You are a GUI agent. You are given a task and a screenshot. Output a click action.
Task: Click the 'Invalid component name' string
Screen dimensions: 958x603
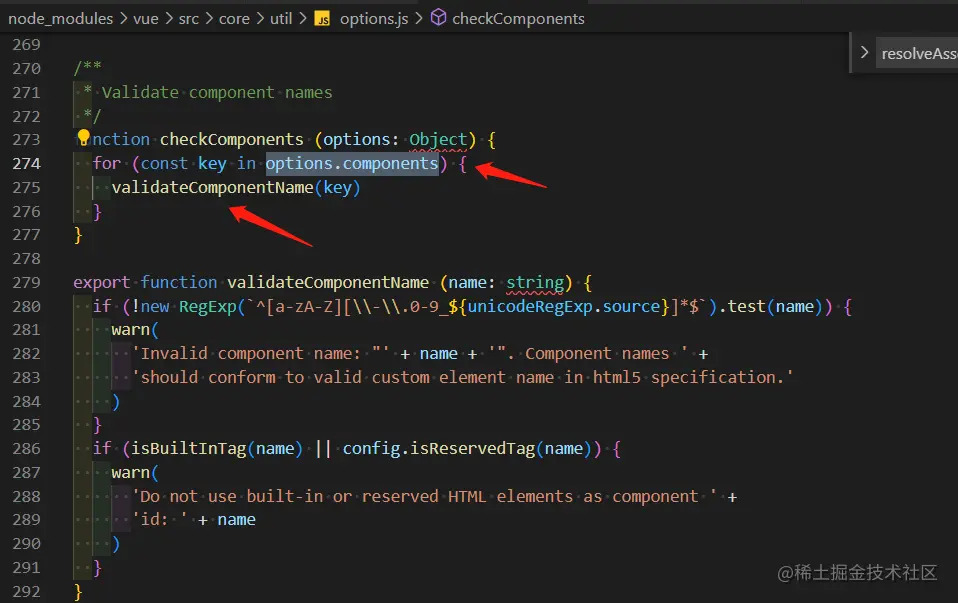pos(263,354)
